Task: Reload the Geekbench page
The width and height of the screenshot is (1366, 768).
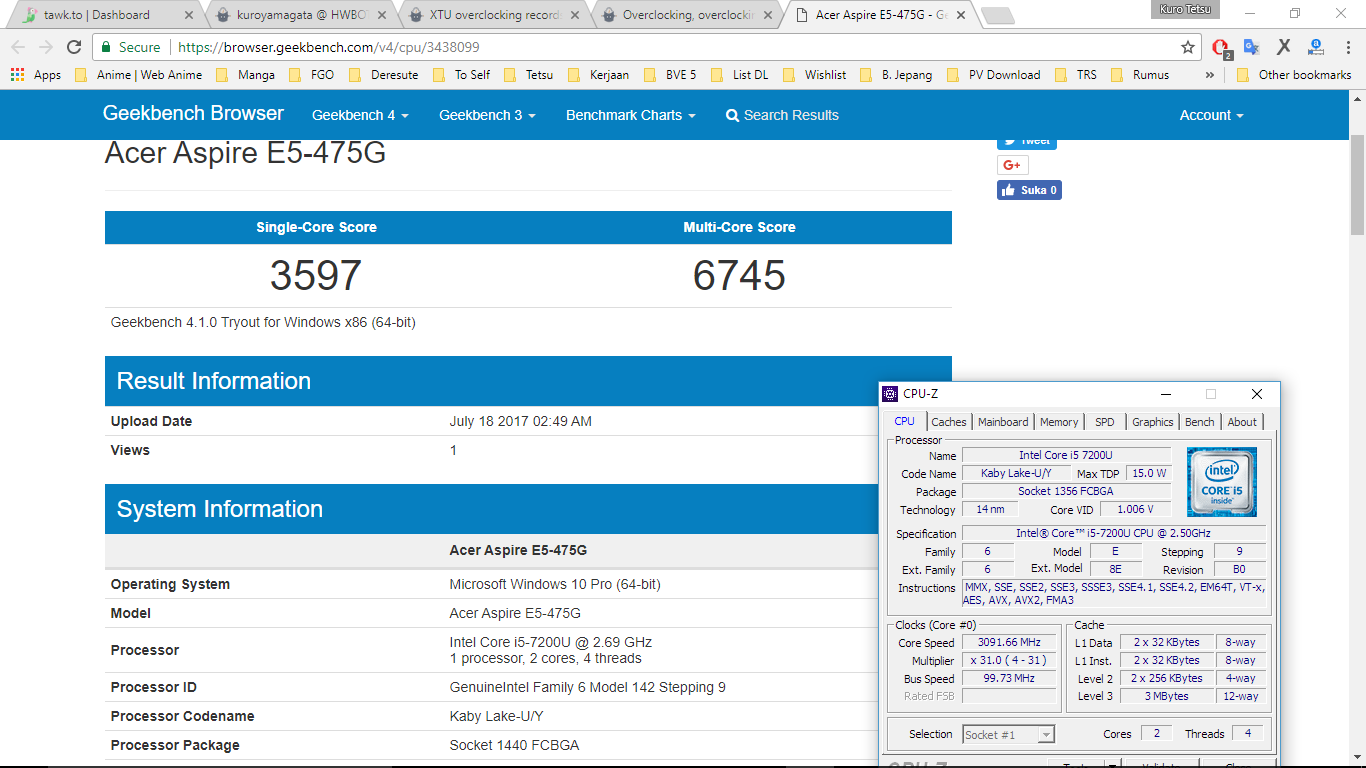Action: click(74, 47)
